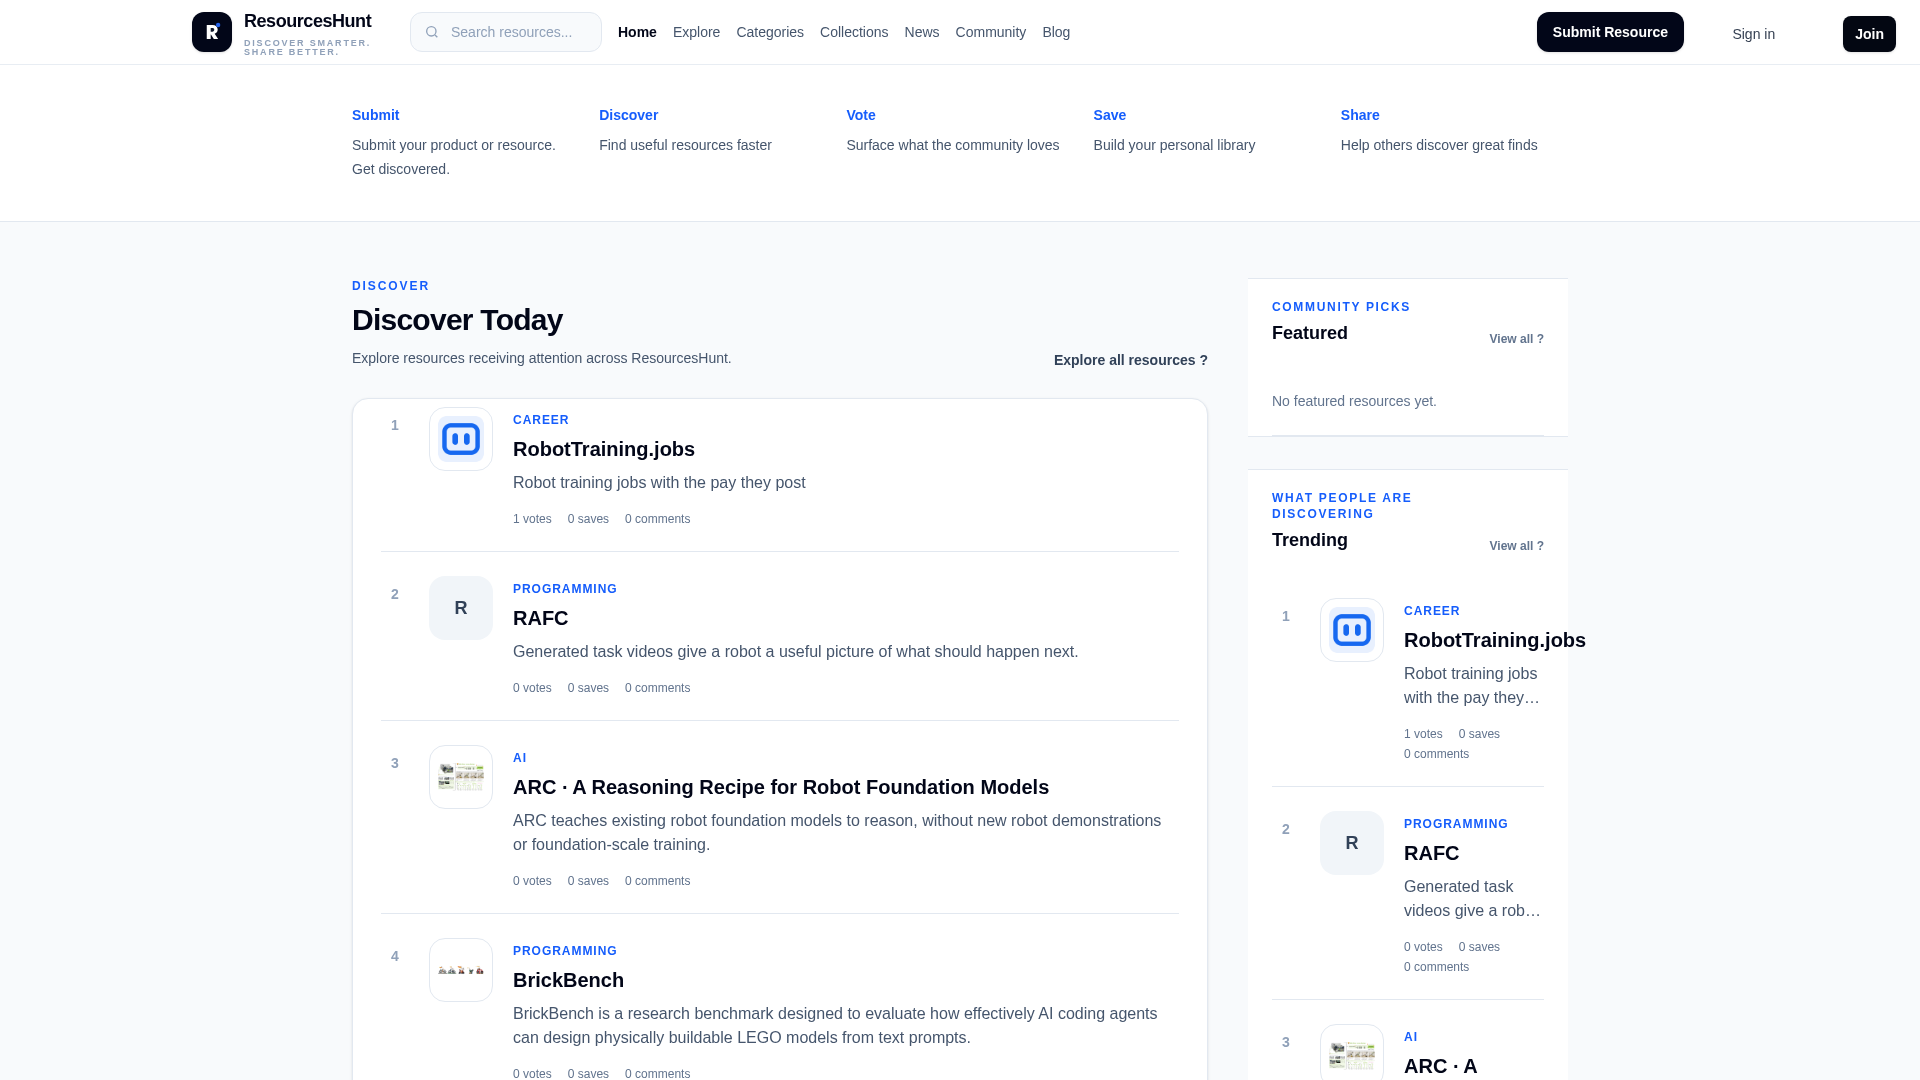Click the Submit Resource button
The height and width of the screenshot is (1080, 1920).
point(1610,32)
